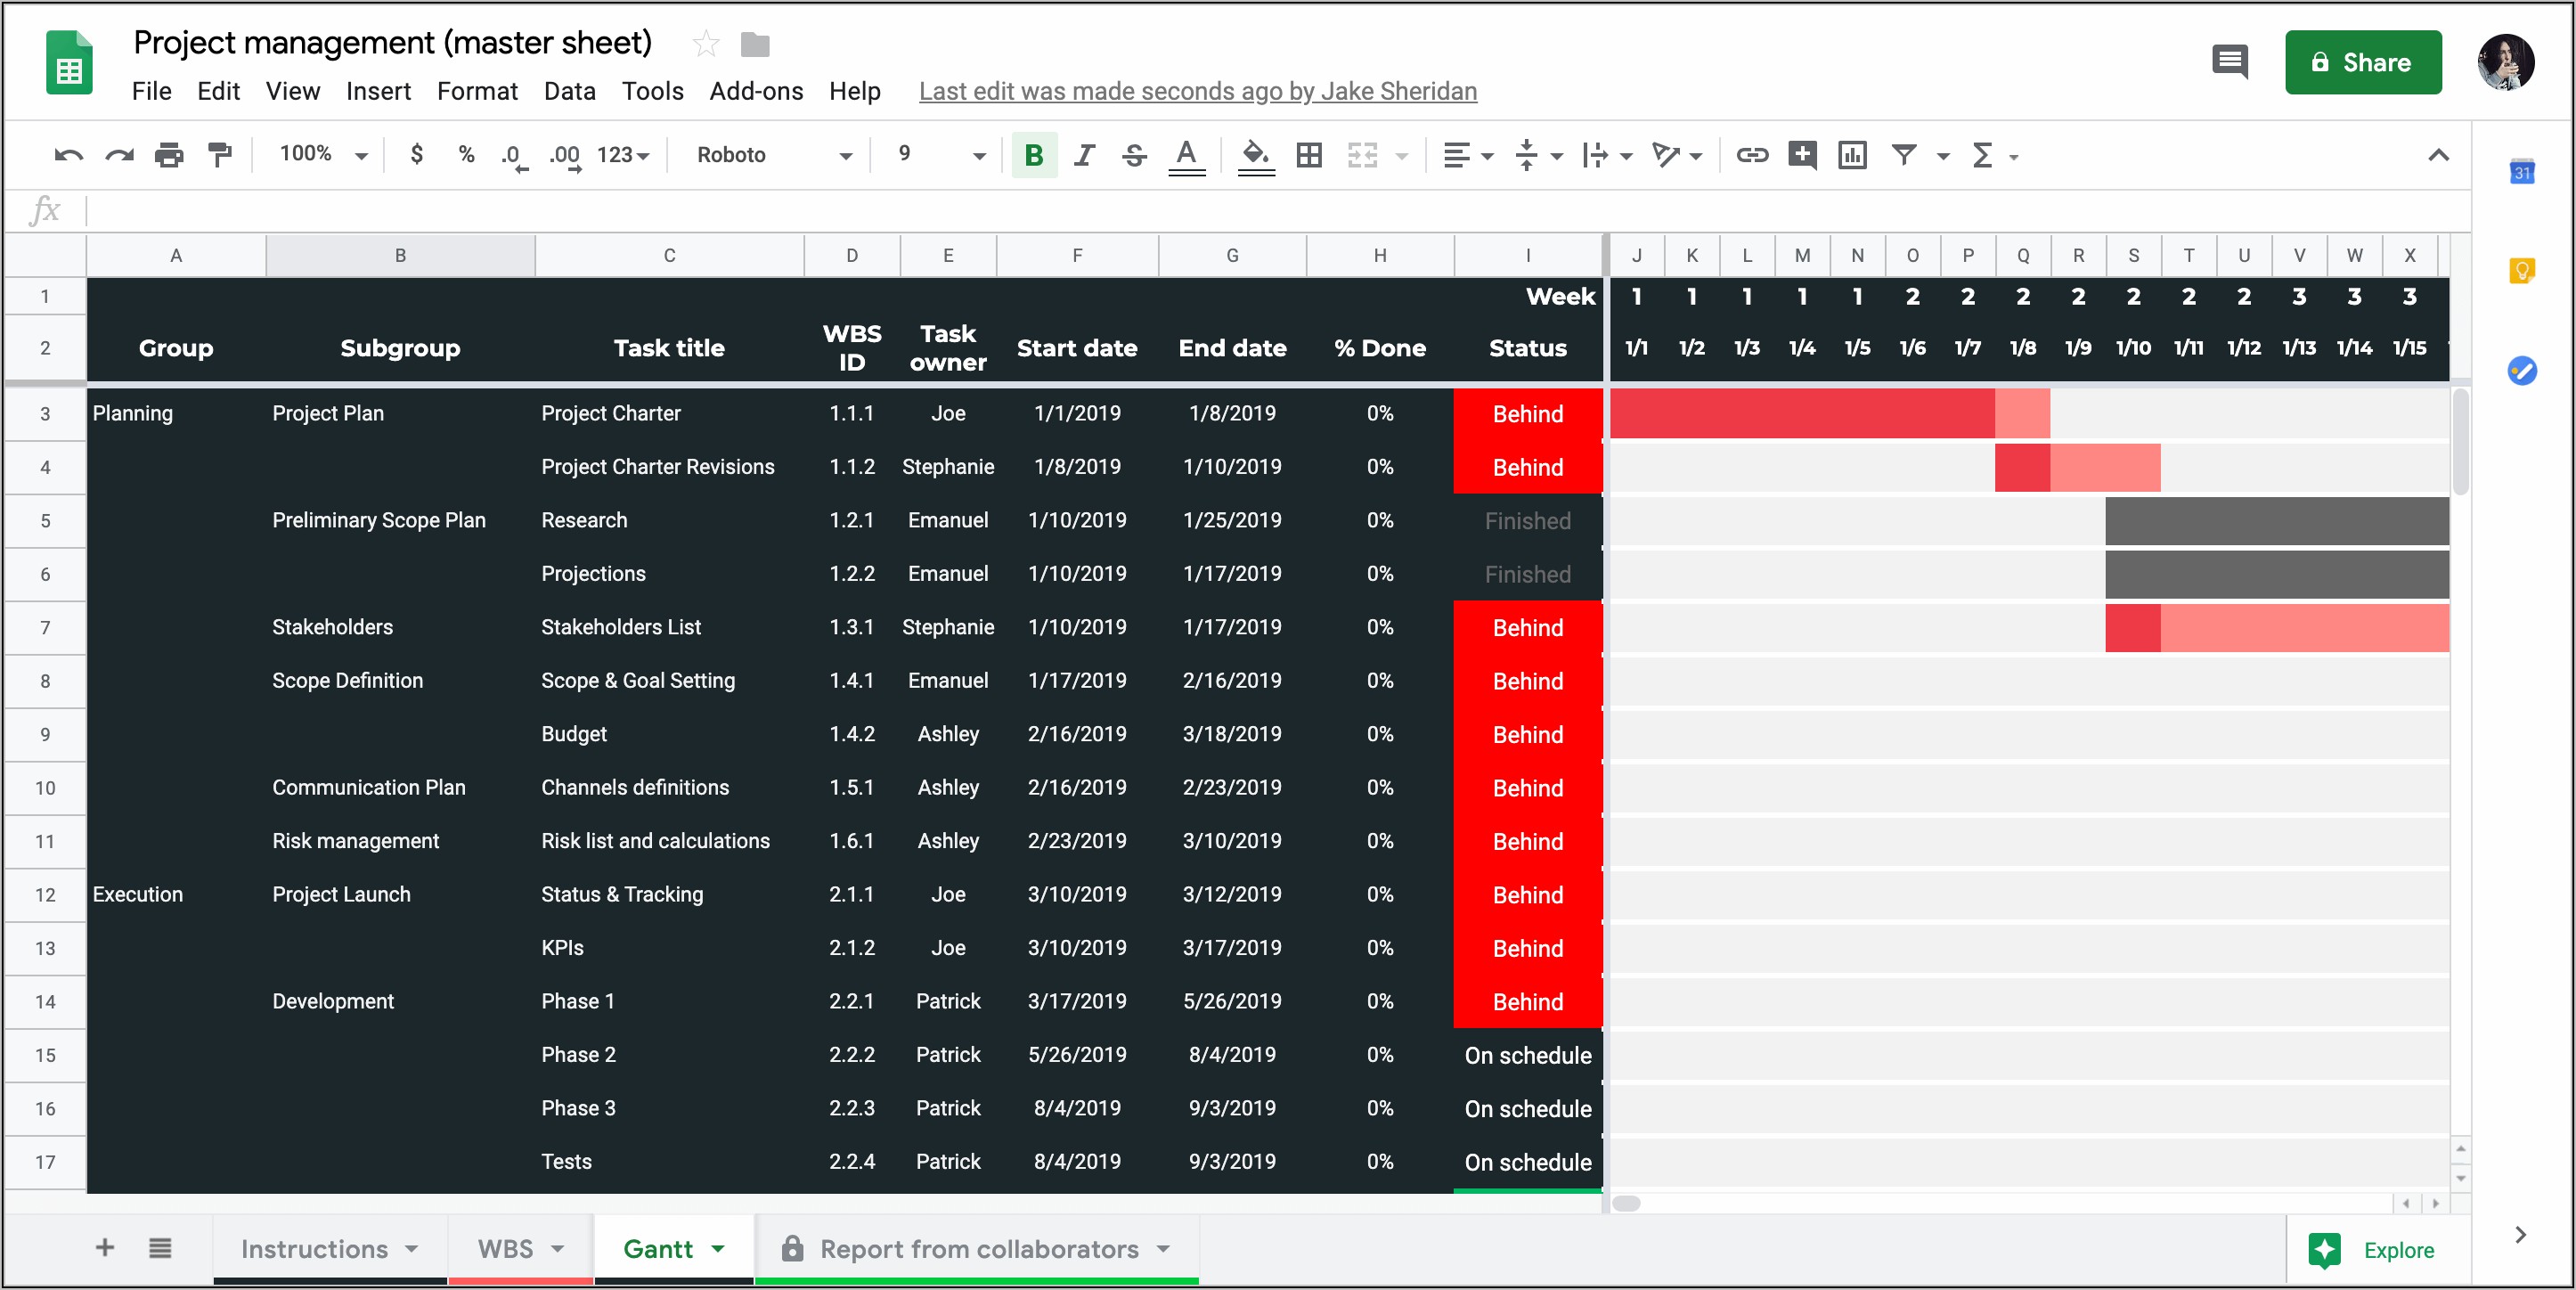The width and height of the screenshot is (2576, 1290).
Task: Insert a chart with toolbar icon
Action: point(1852,155)
